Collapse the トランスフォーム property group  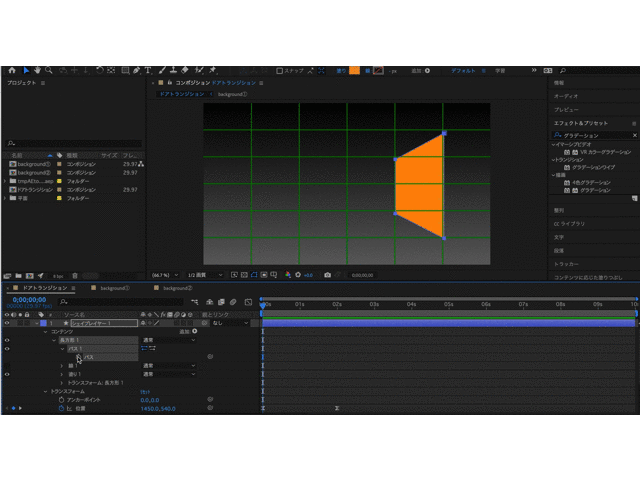tap(46, 391)
